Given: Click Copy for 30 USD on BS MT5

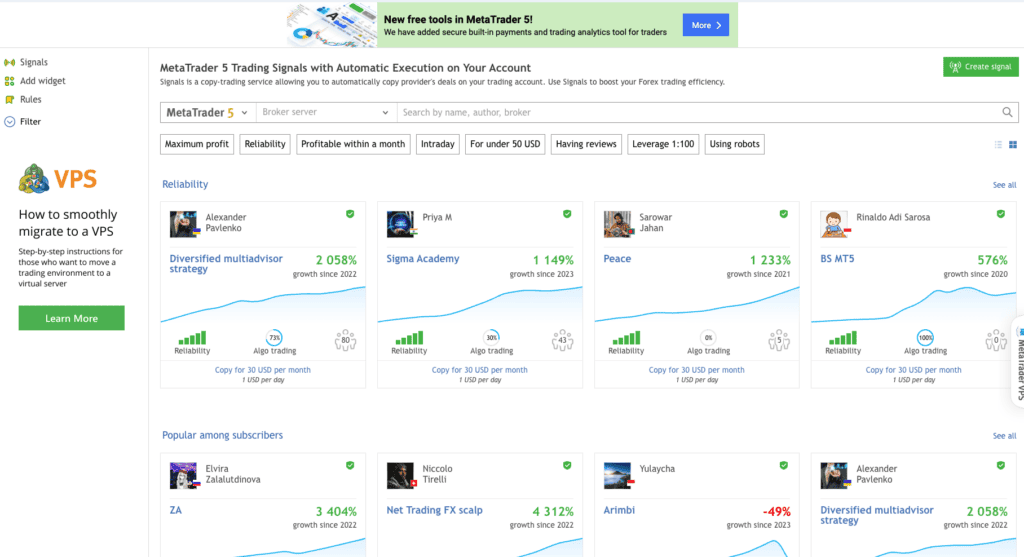Looking at the screenshot, I should pyautogui.click(x=913, y=370).
